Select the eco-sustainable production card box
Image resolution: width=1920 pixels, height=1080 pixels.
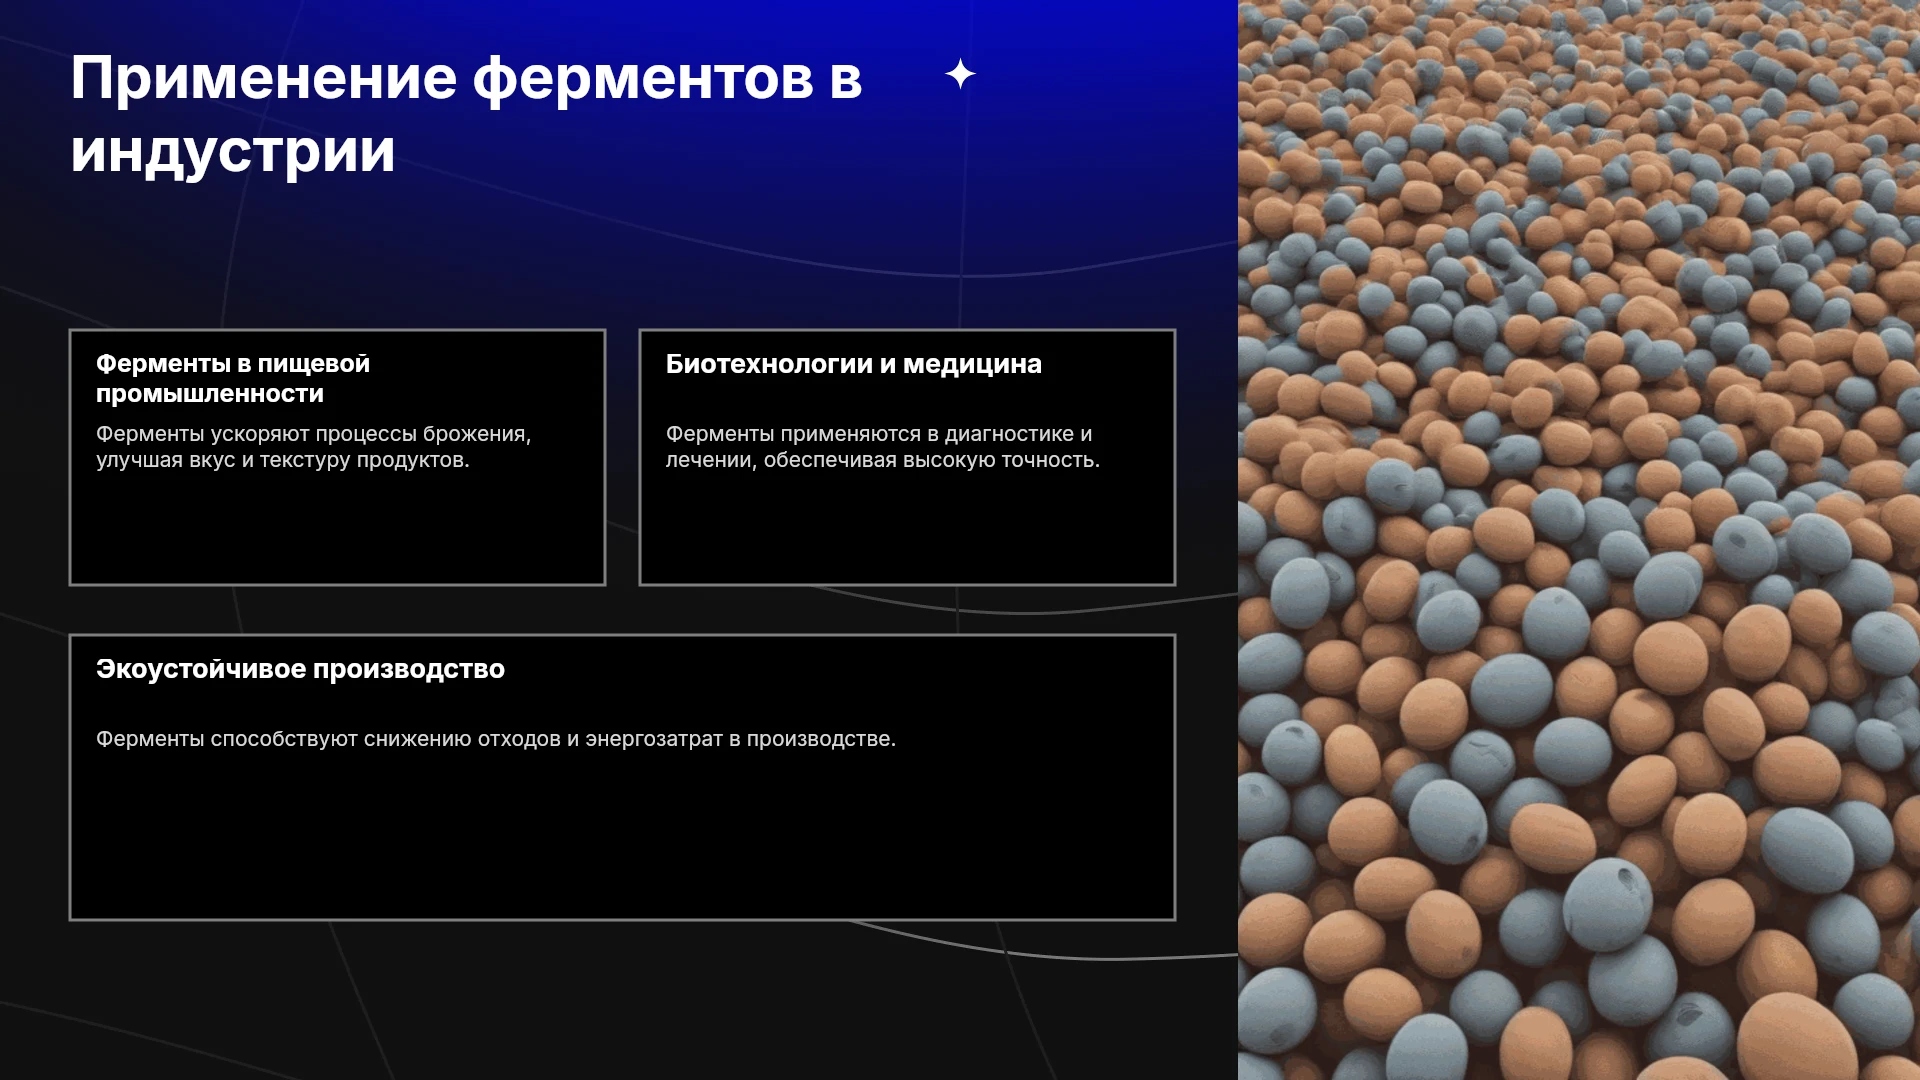[622, 777]
